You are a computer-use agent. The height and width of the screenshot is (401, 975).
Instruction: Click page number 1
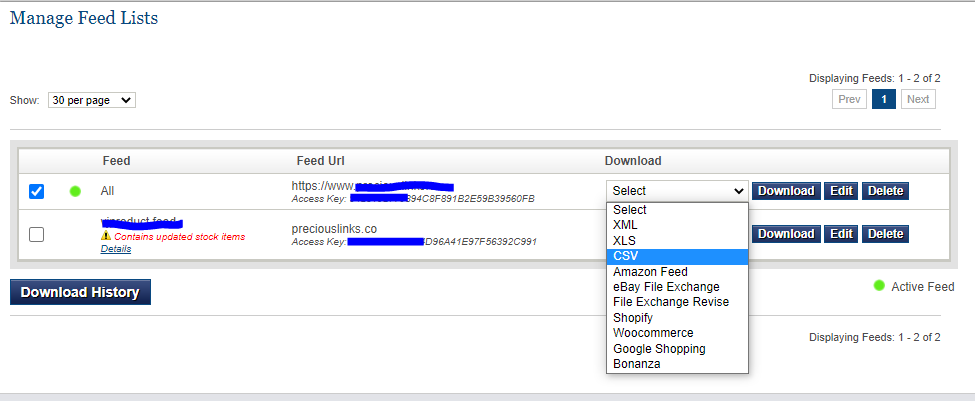(883, 99)
